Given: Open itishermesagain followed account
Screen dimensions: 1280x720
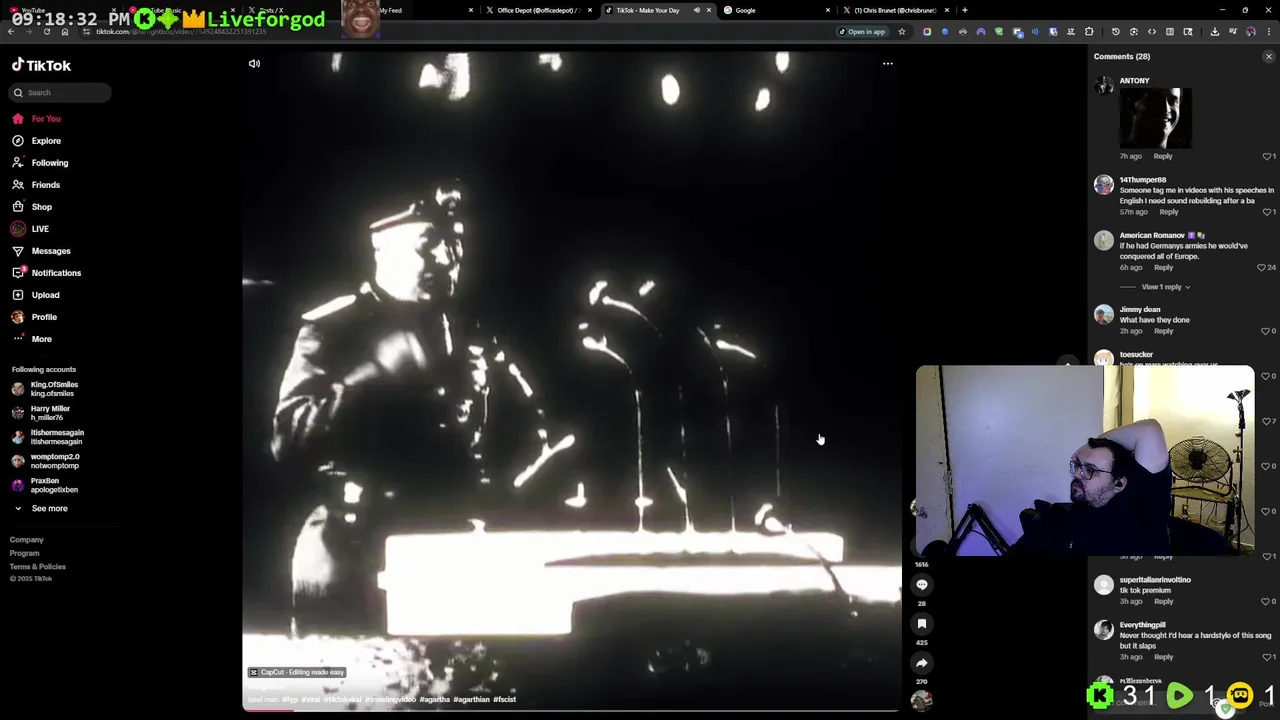Looking at the screenshot, I should (57, 437).
